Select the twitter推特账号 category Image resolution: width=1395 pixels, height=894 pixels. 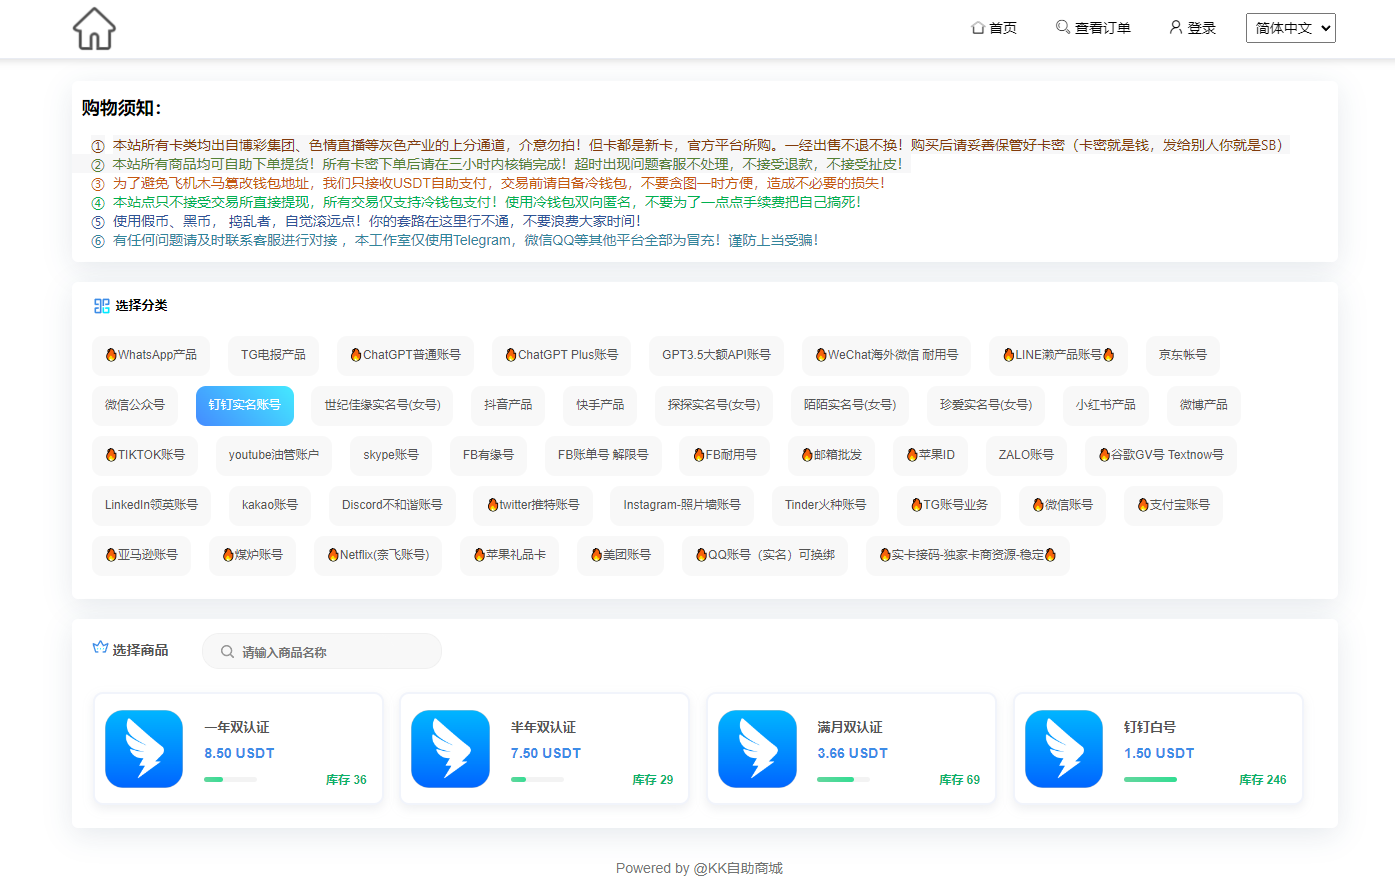click(x=533, y=505)
